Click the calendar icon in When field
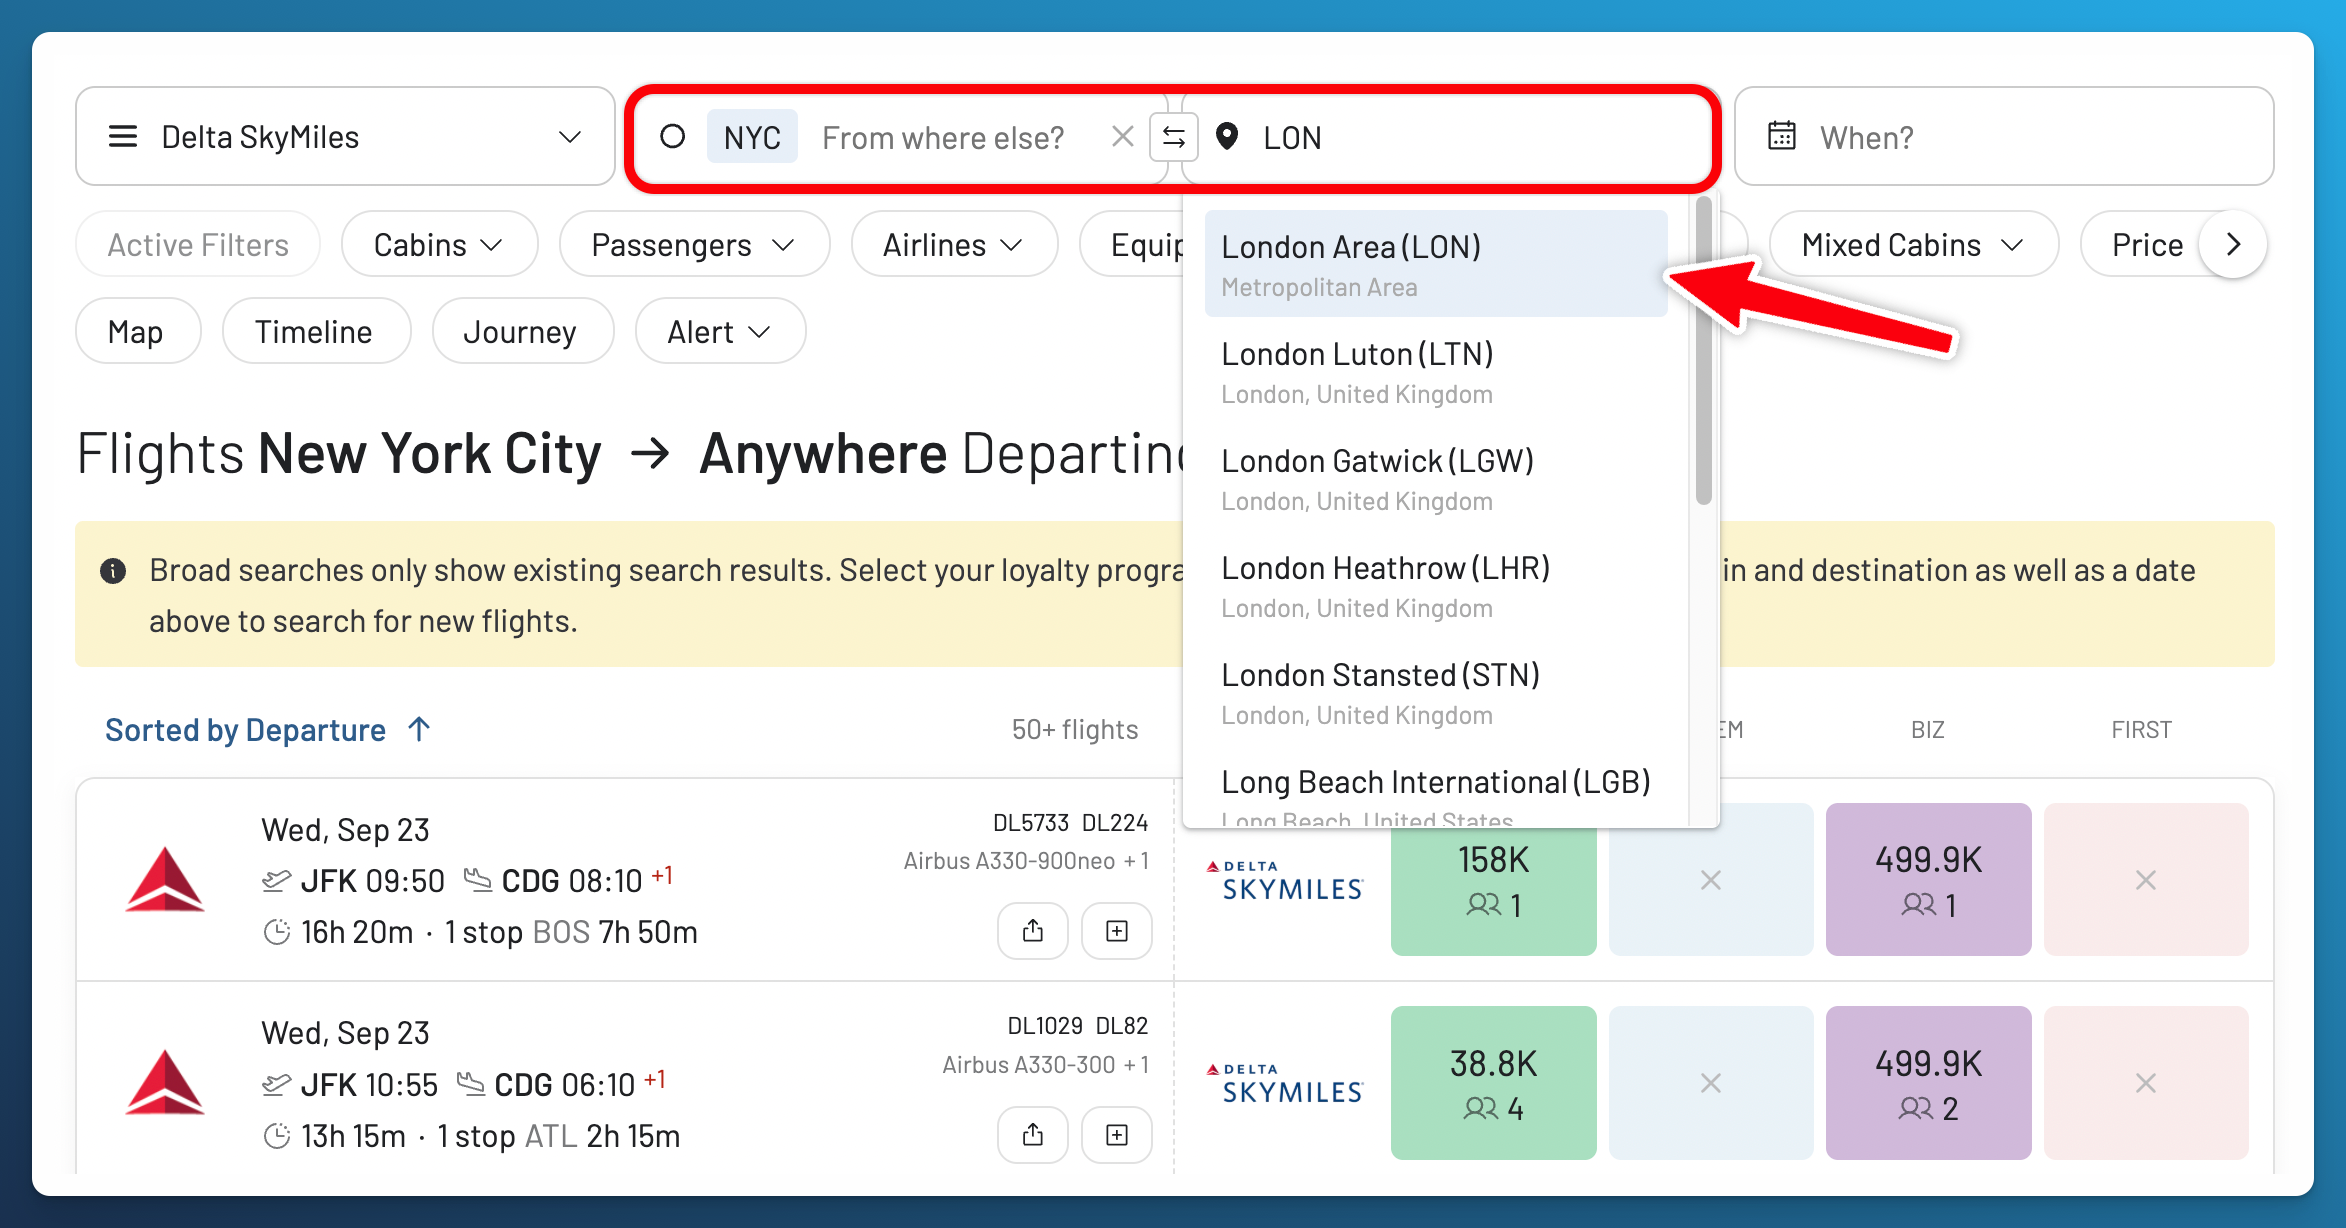This screenshot has height=1228, width=2346. tap(1782, 136)
